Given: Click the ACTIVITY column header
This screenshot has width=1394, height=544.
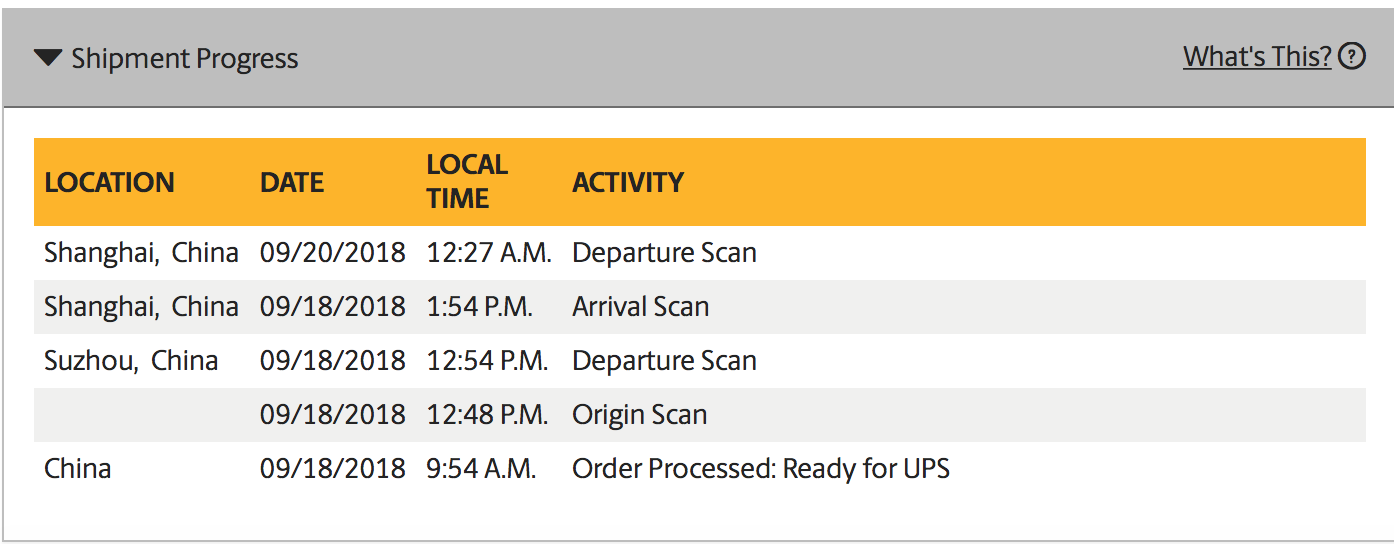Looking at the screenshot, I should (628, 182).
